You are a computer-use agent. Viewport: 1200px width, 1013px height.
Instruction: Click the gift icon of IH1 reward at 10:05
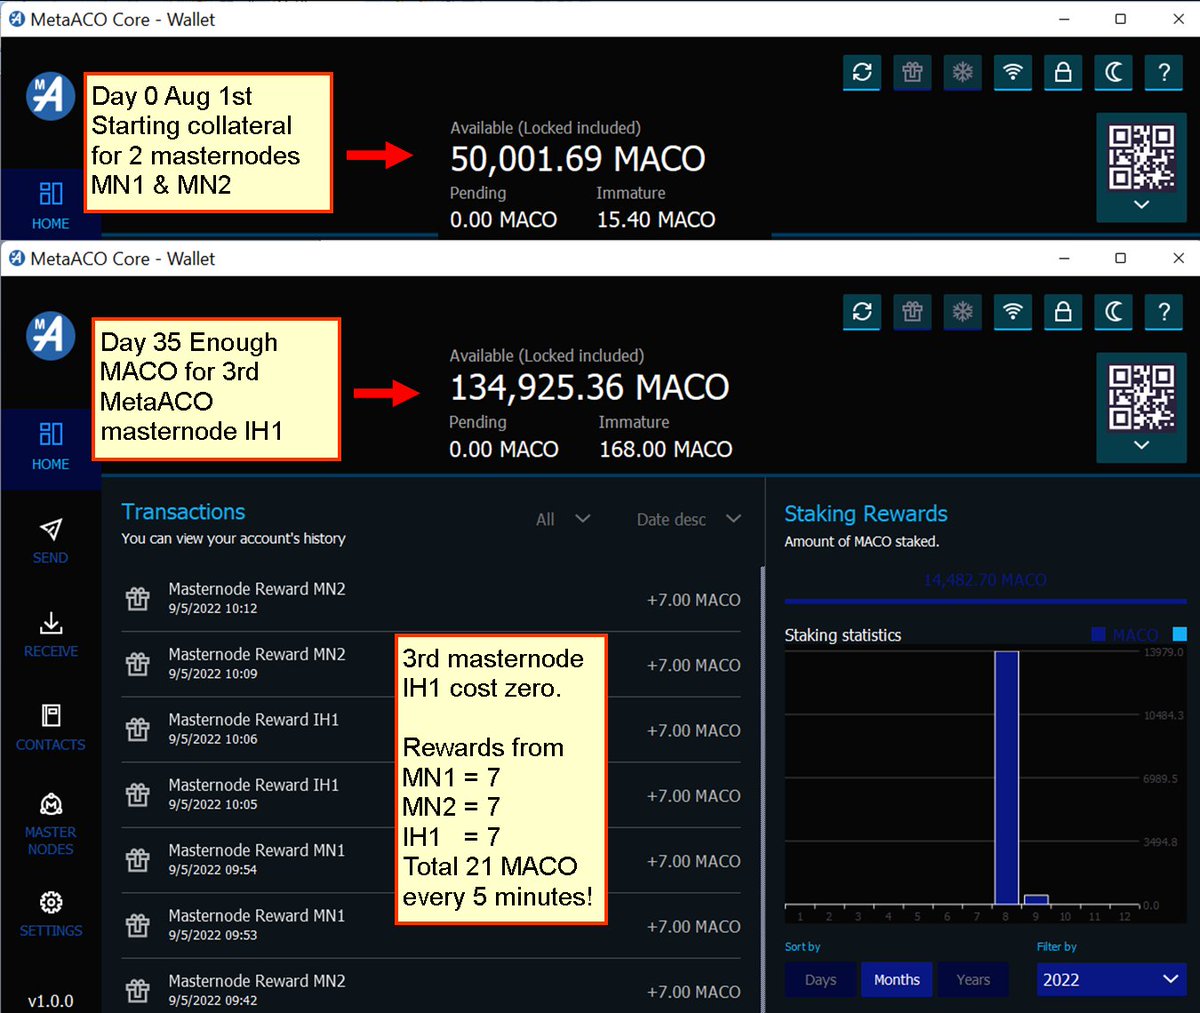coord(138,794)
